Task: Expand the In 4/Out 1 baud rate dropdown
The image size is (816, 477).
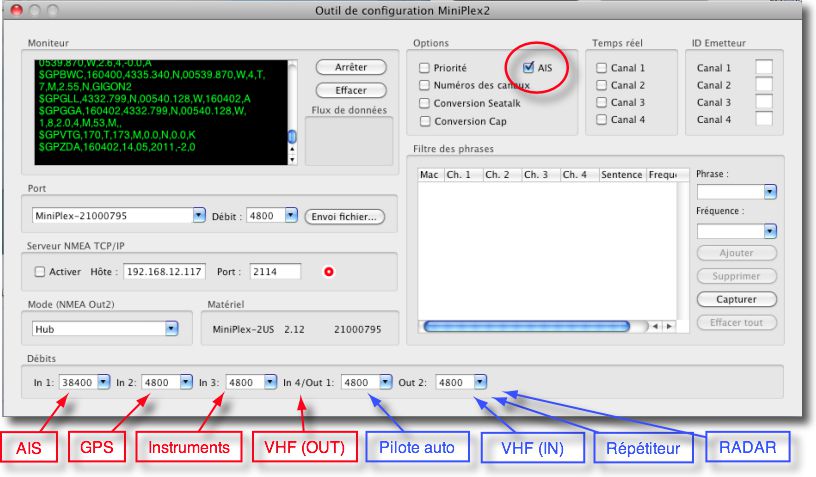Action: tap(386, 382)
